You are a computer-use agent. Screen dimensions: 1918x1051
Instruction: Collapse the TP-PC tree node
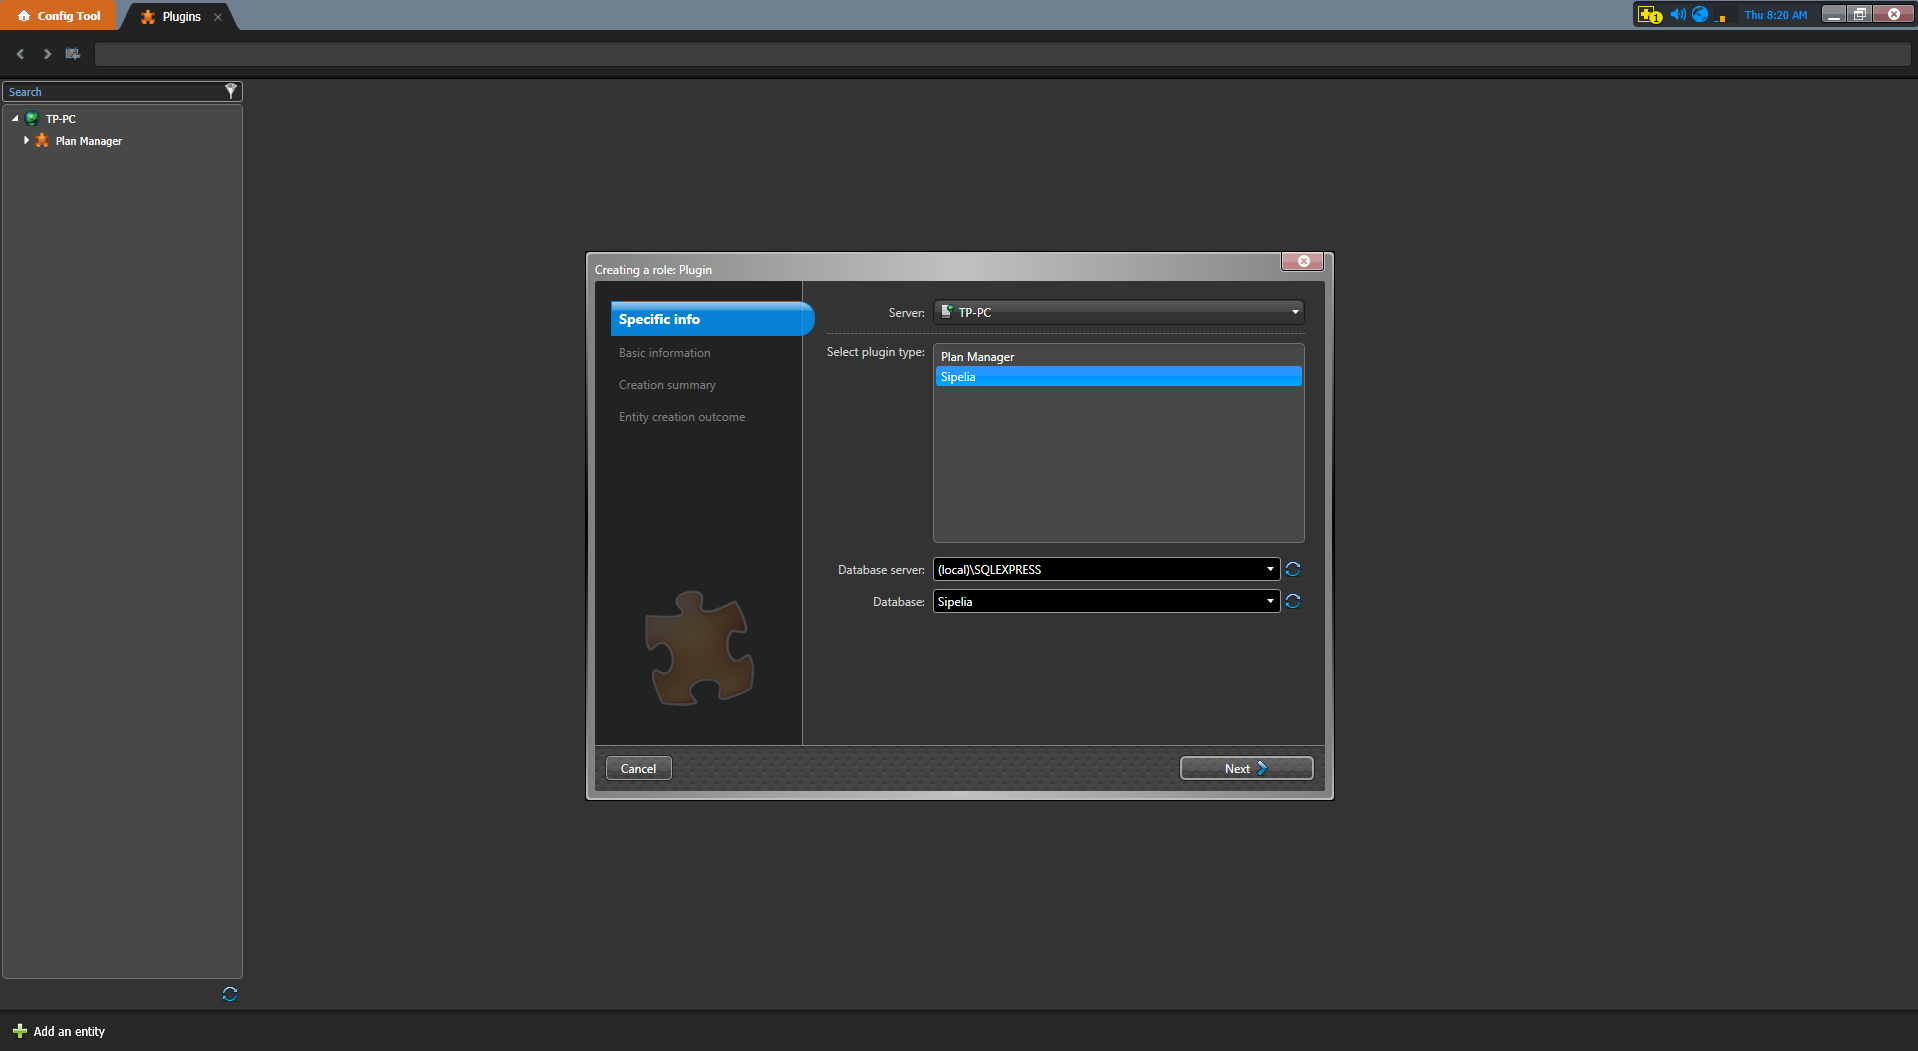point(15,119)
